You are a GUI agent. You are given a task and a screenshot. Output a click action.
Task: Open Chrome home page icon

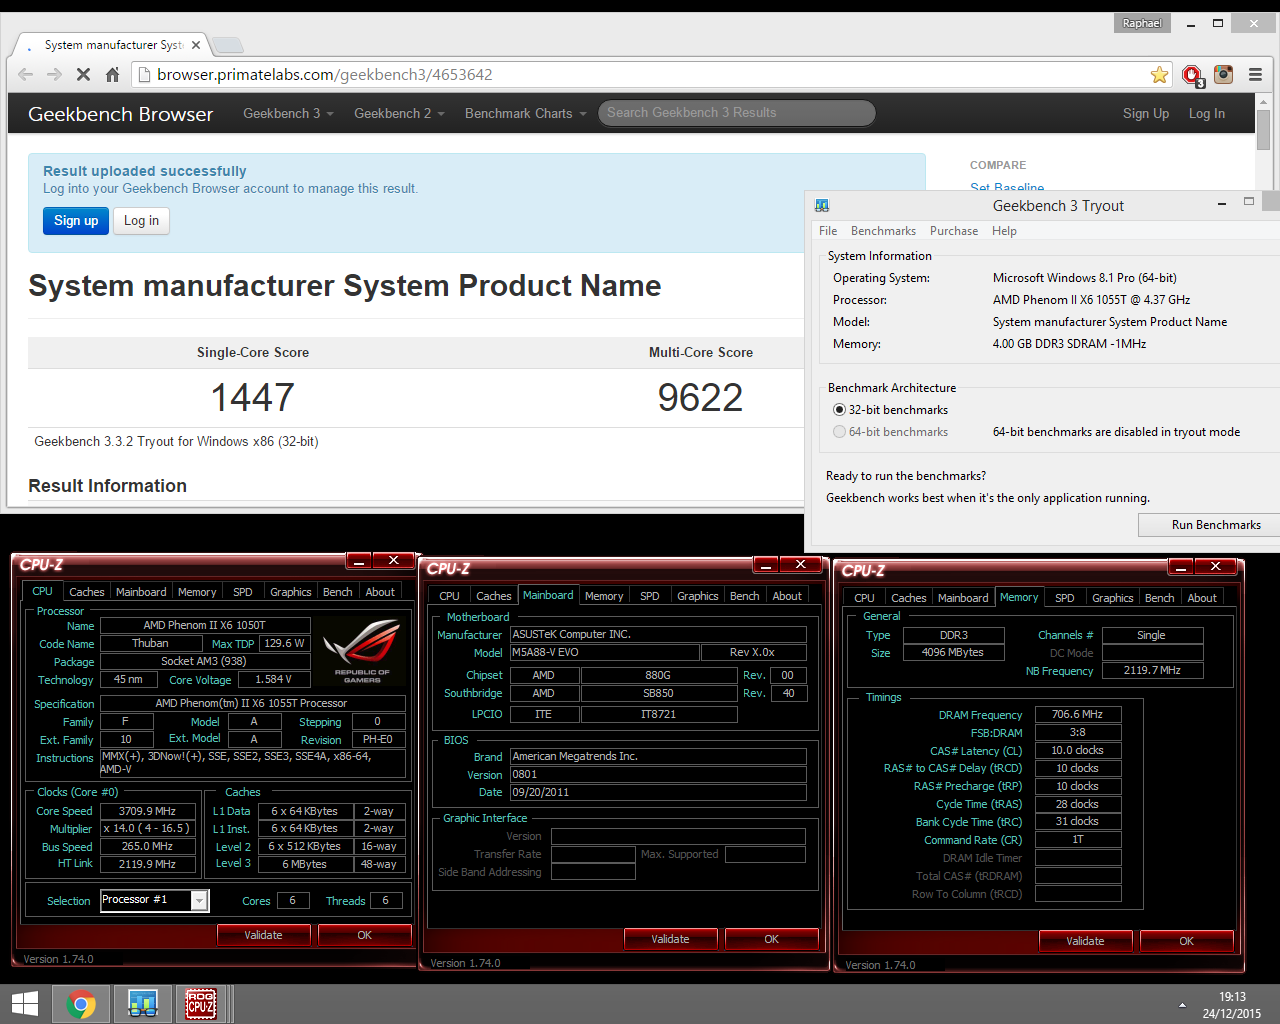coord(112,75)
